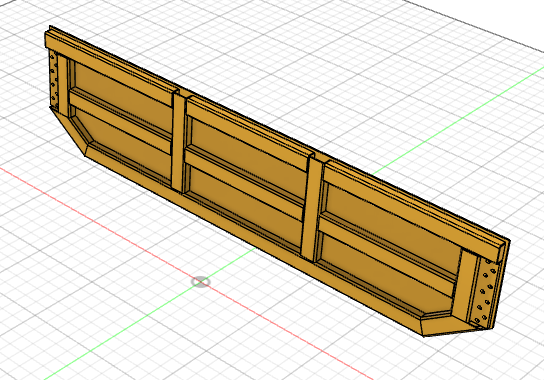Select the left end bolt-hole plate
The image size is (544, 380).
pos(53,80)
